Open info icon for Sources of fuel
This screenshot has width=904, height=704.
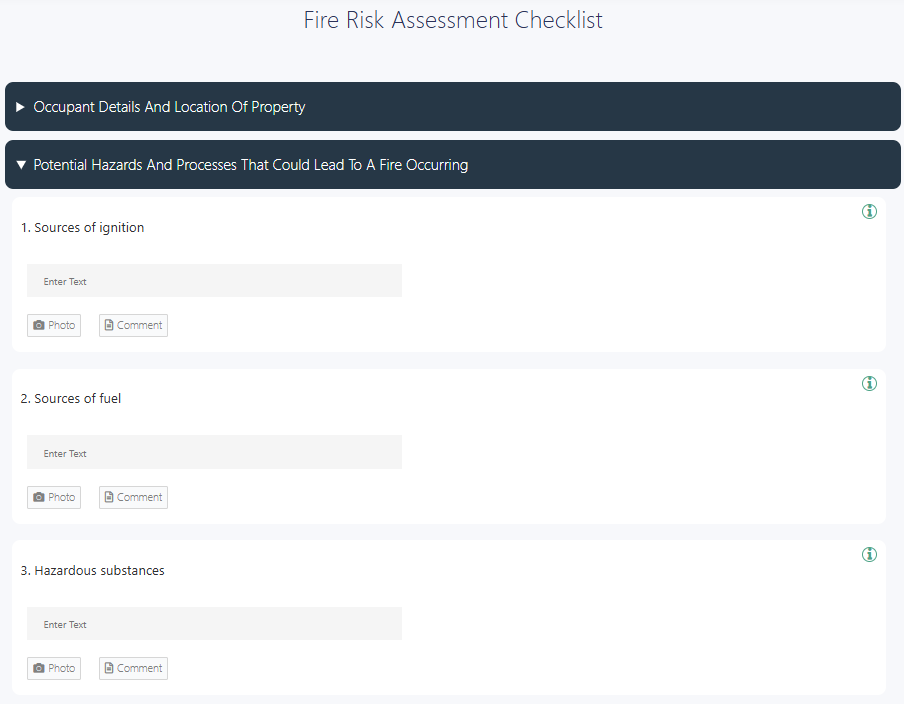(869, 383)
